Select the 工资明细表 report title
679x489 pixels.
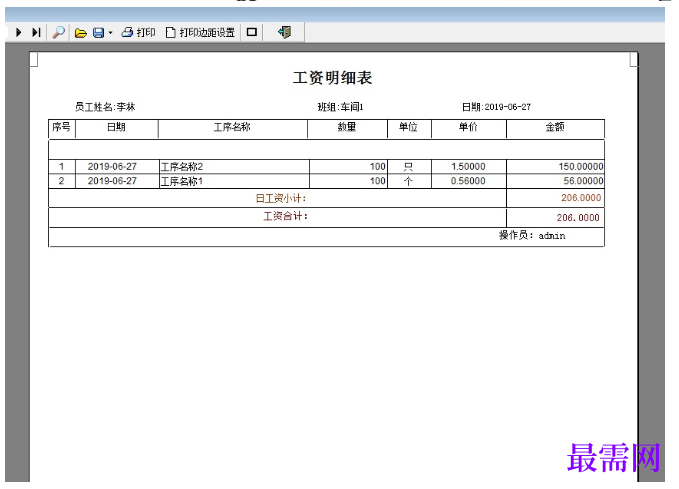pos(332,78)
